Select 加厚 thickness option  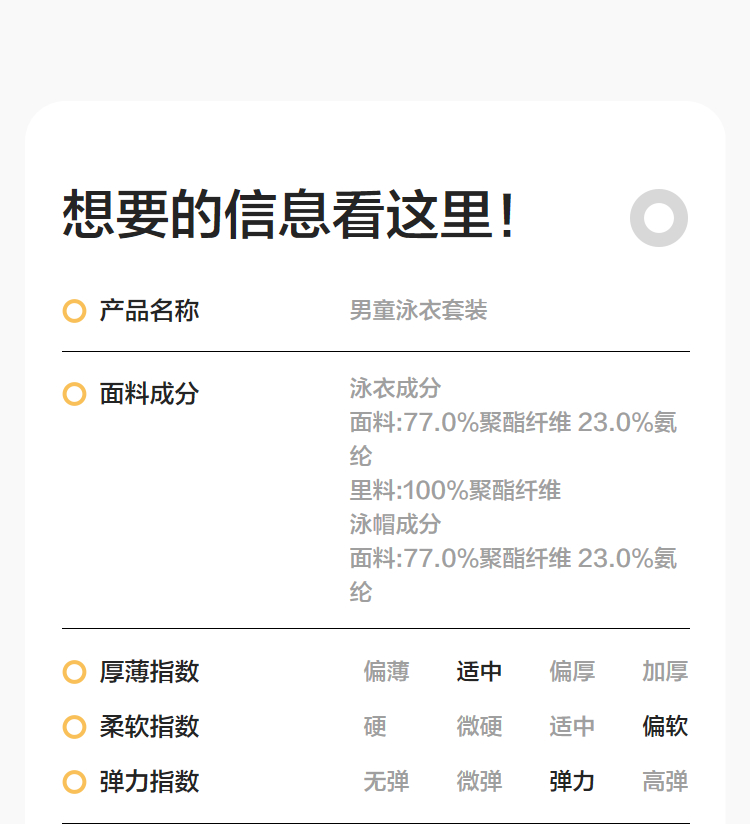tap(665, 672)
